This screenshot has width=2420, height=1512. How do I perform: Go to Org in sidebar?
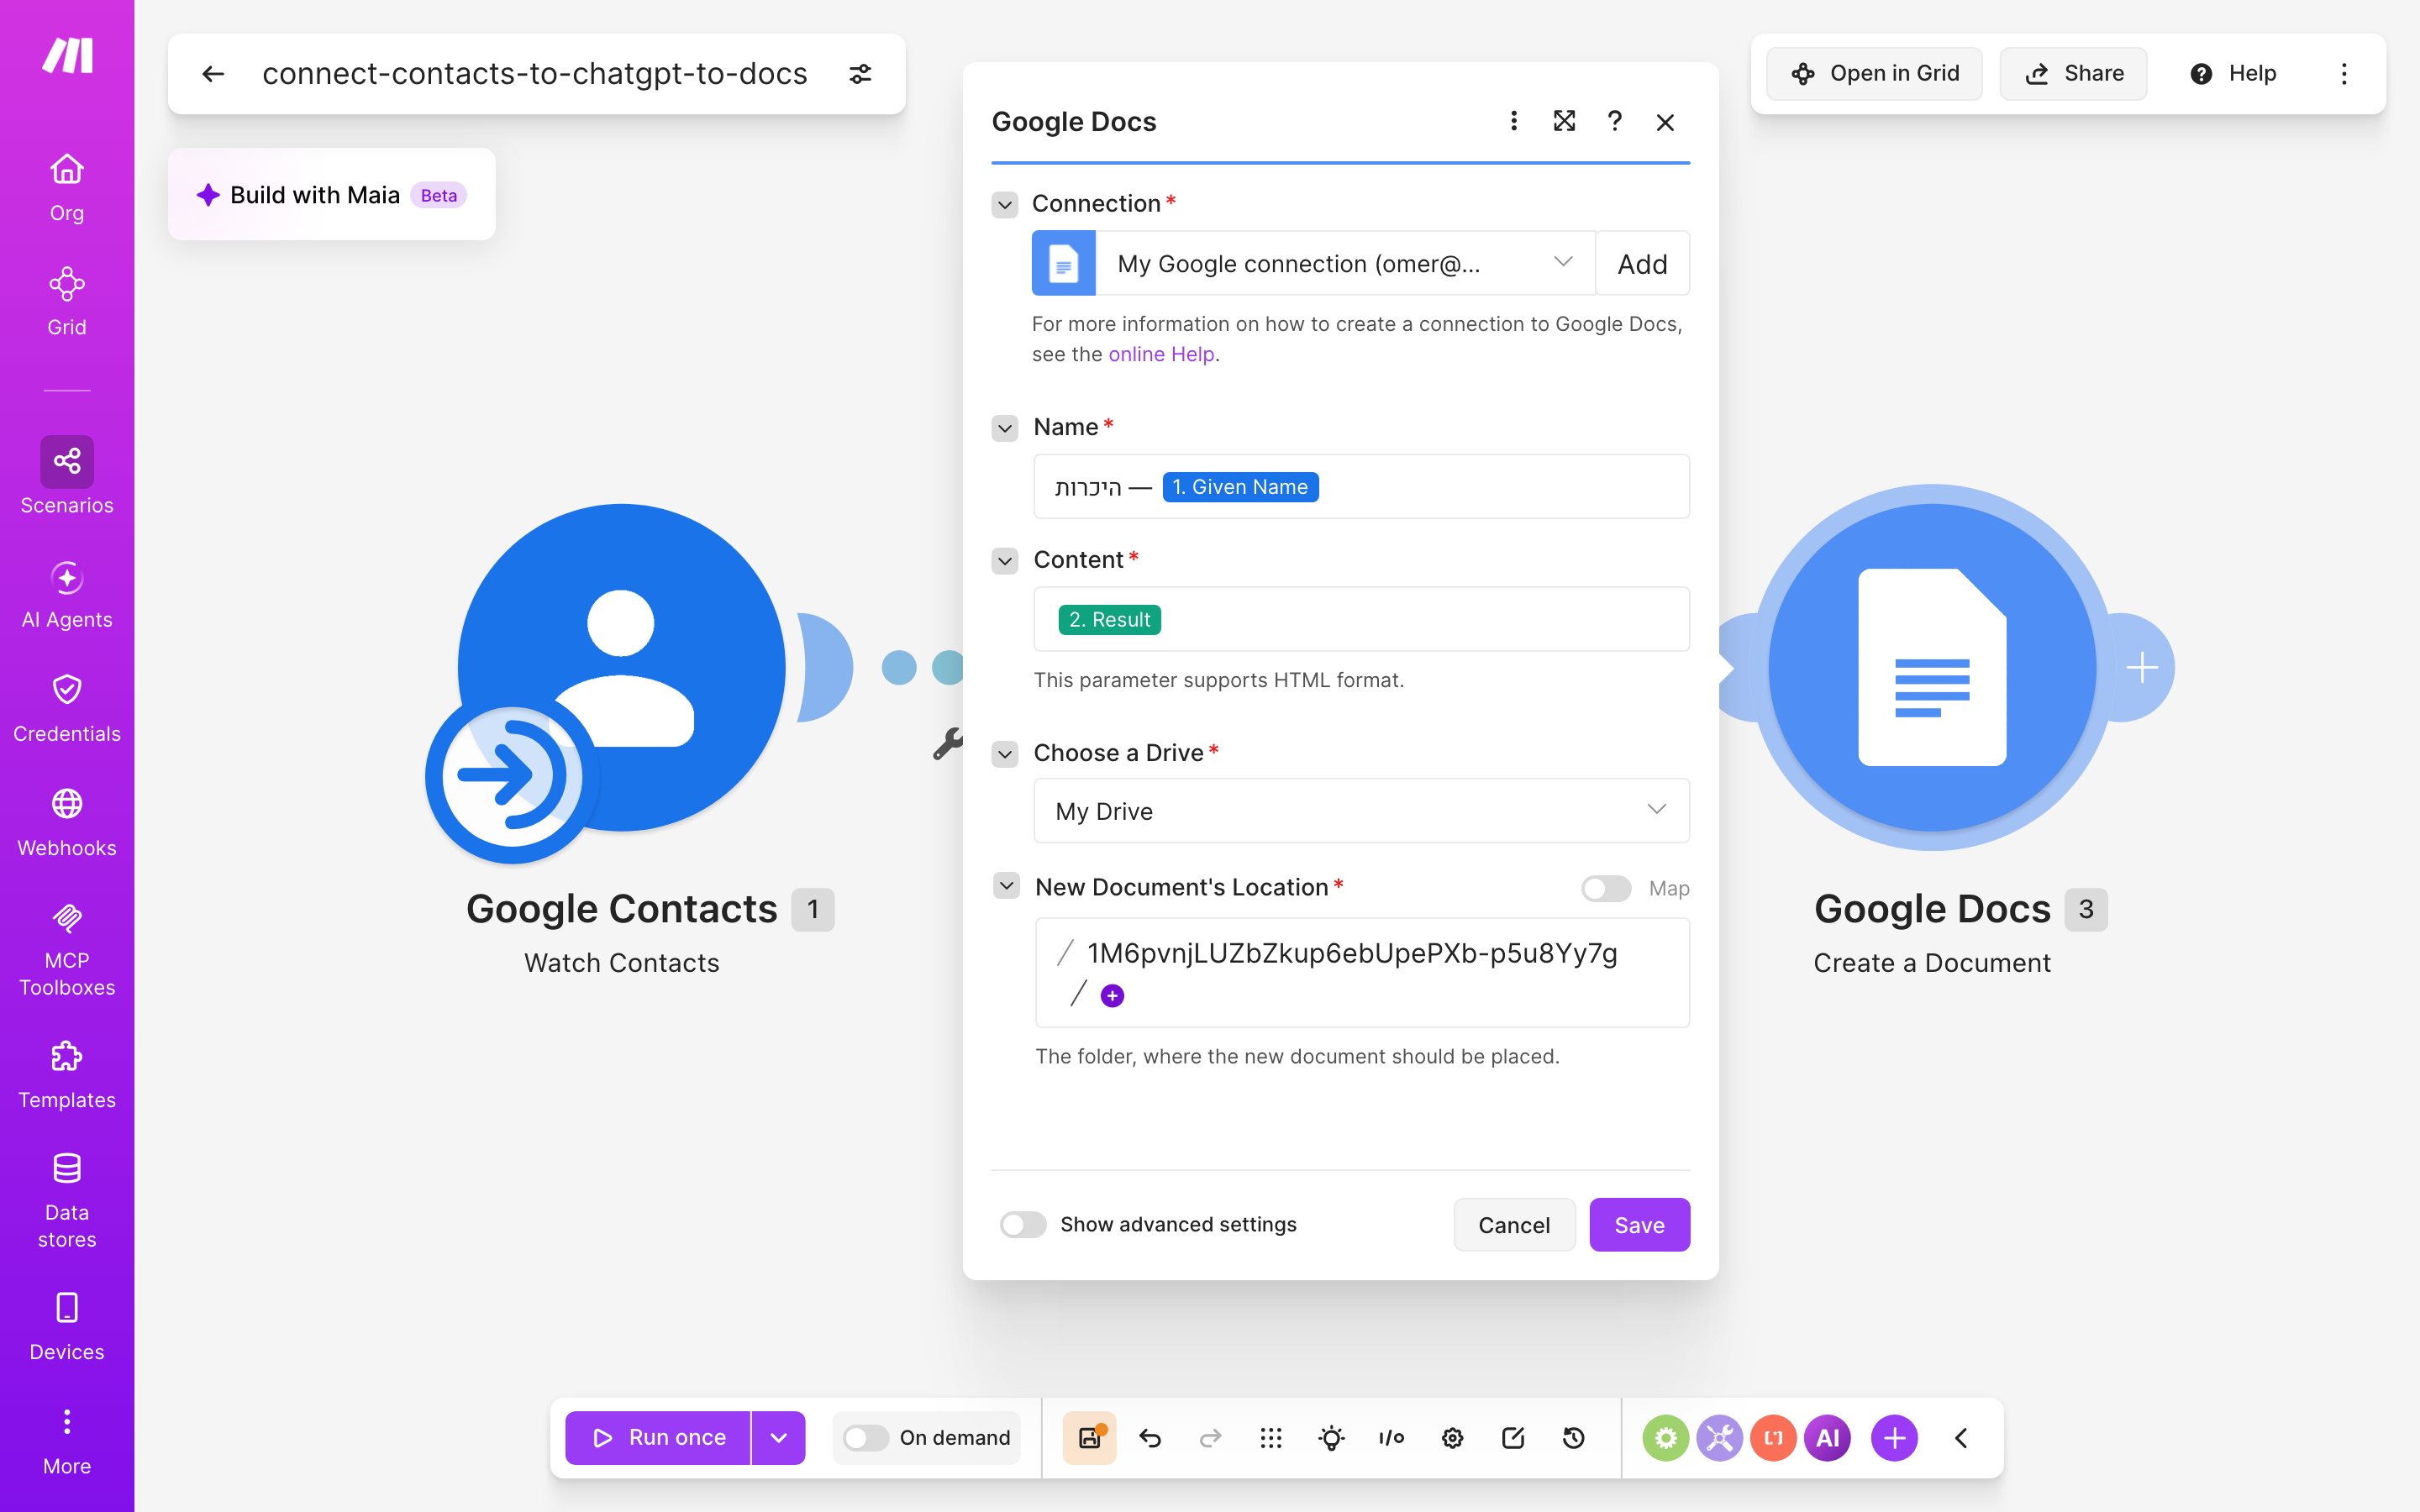pyautogui.click(x=67, y=187)
